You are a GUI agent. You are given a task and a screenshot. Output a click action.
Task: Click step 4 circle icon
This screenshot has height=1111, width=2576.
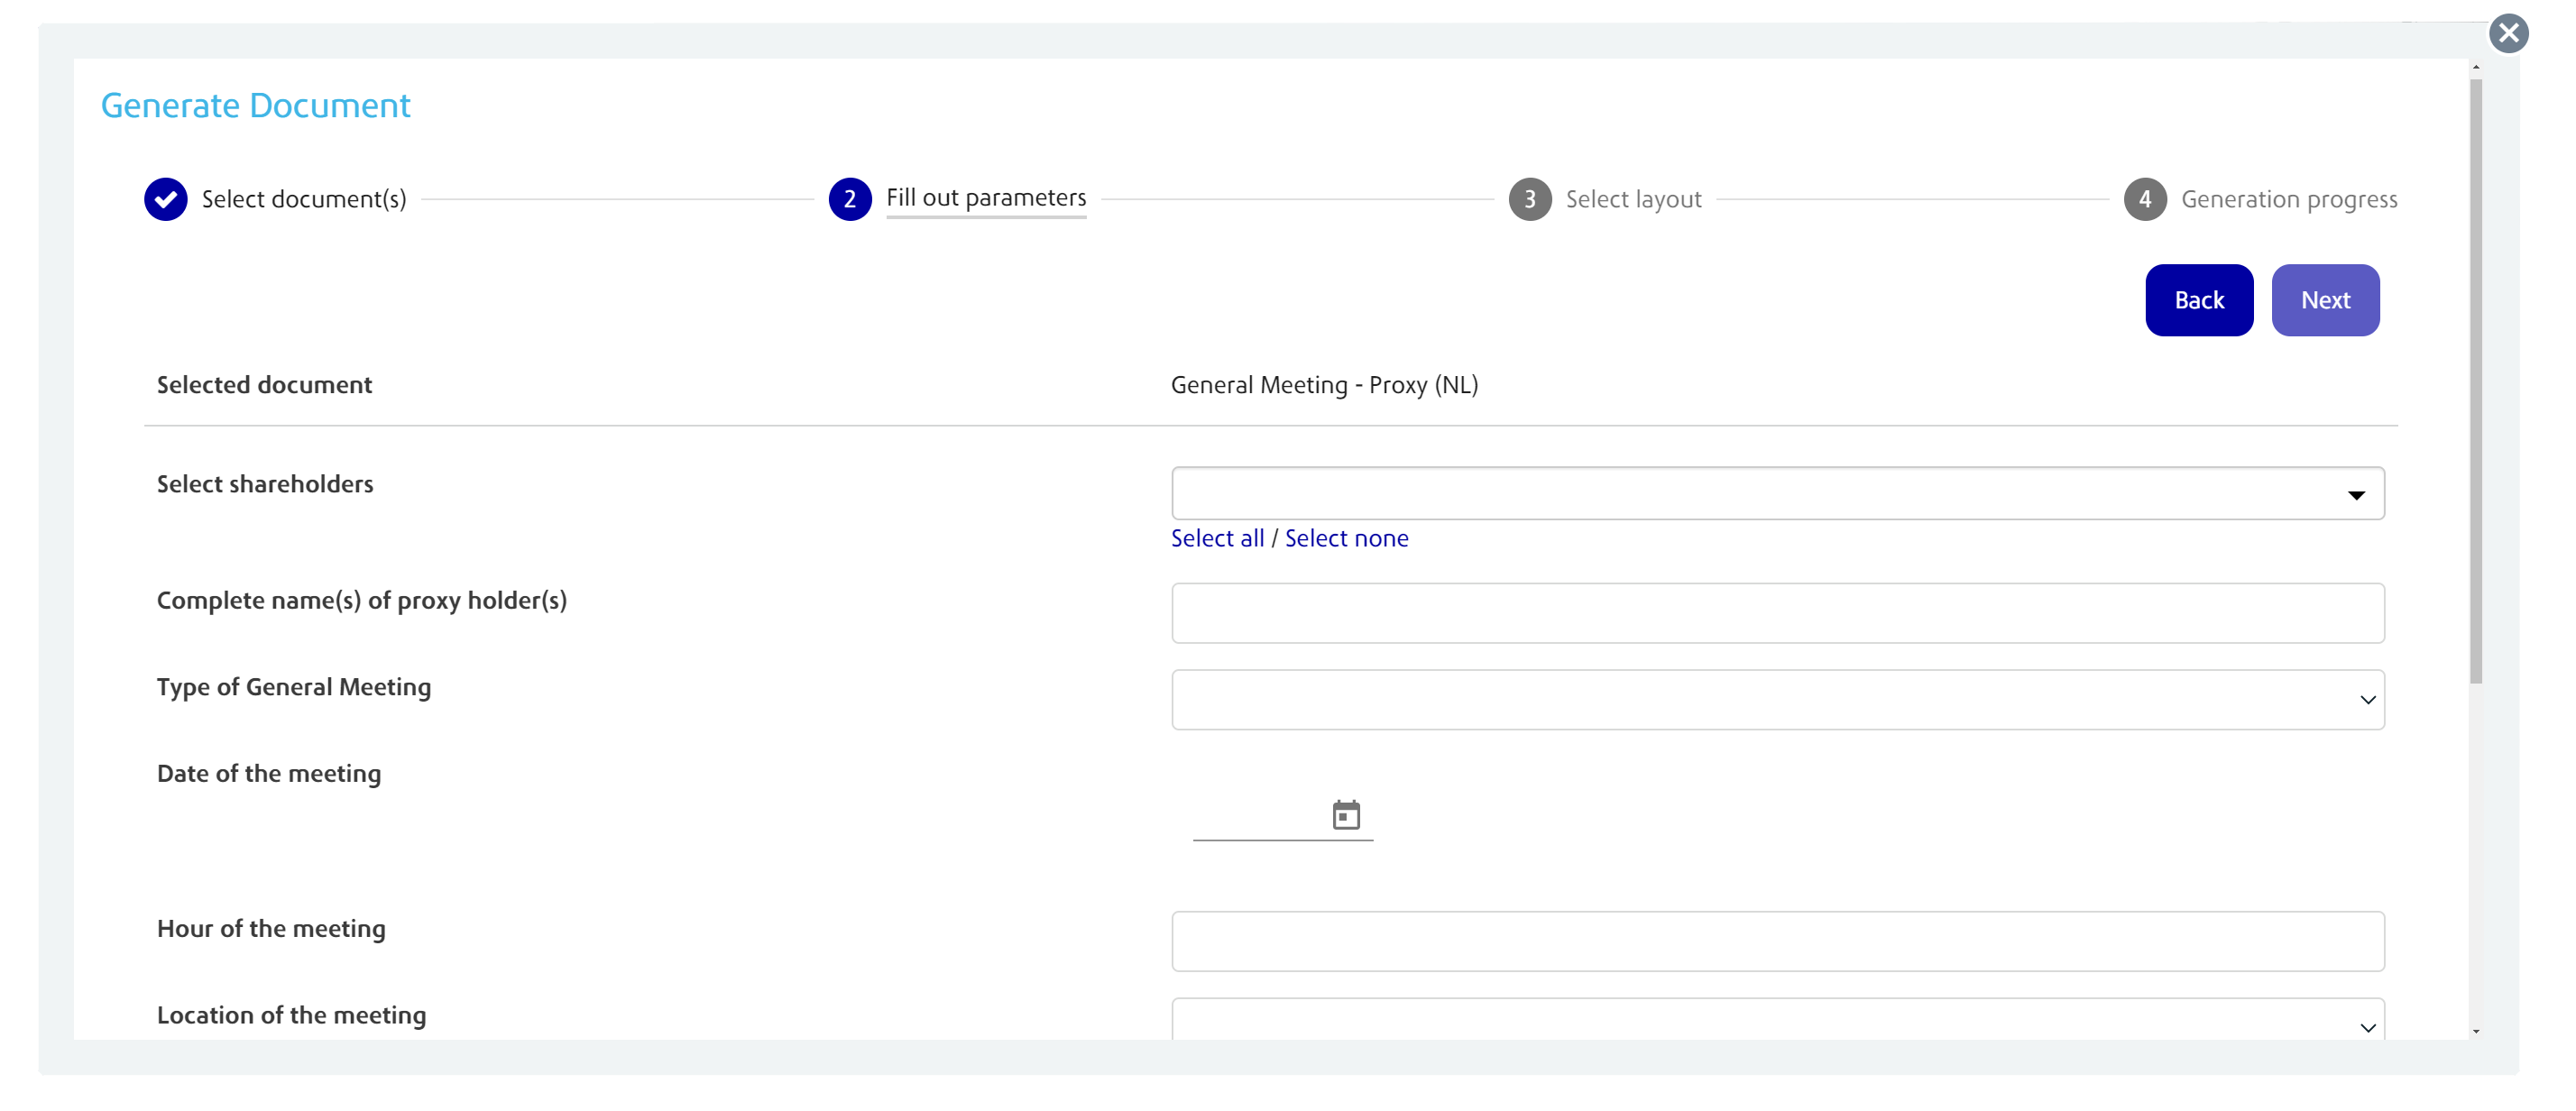coord(2144,199)
